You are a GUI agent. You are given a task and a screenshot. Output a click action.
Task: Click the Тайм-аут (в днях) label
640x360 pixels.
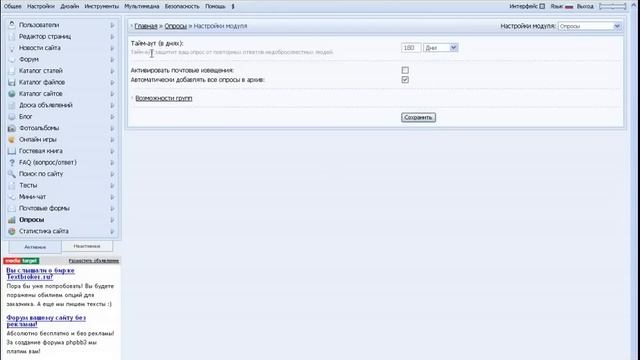point(157,43)
